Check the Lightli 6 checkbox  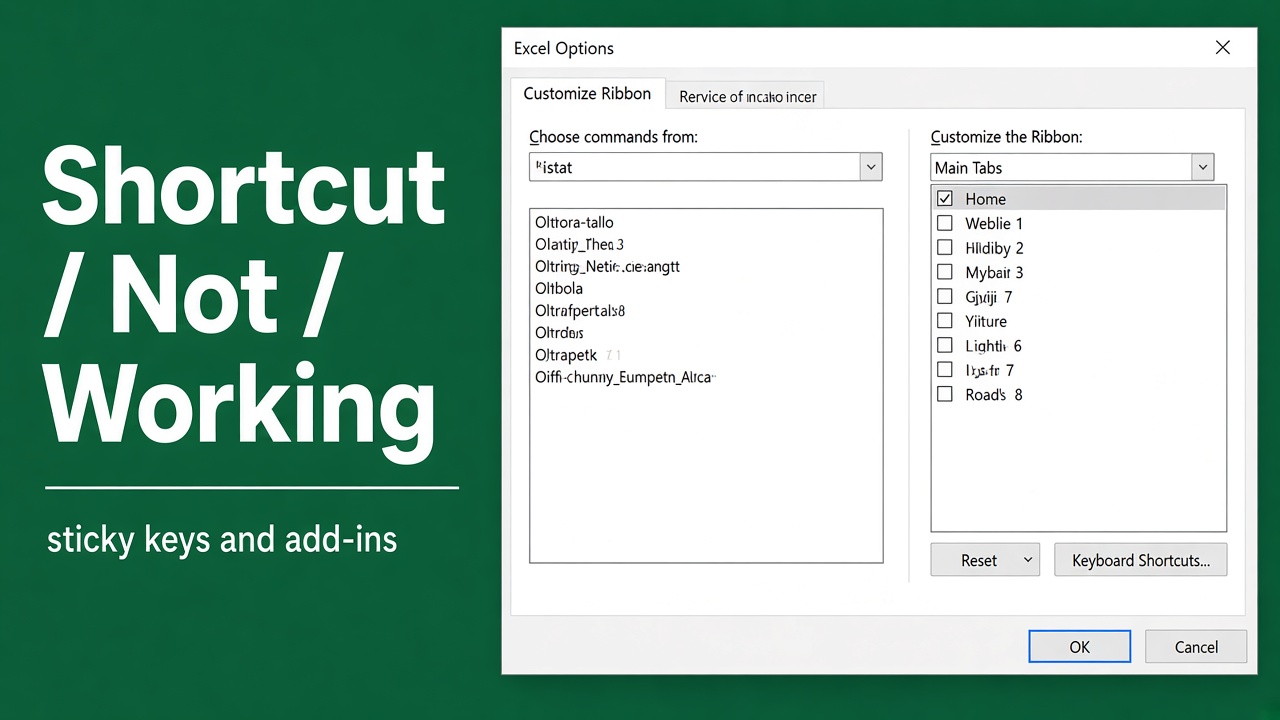944,346
